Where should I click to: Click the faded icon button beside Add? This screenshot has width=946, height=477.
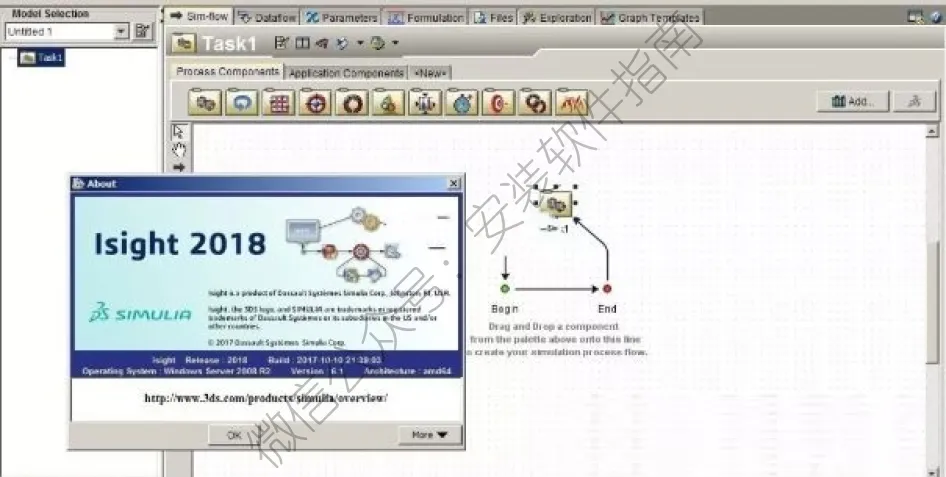pyautogui.click(x=915, y=101)
